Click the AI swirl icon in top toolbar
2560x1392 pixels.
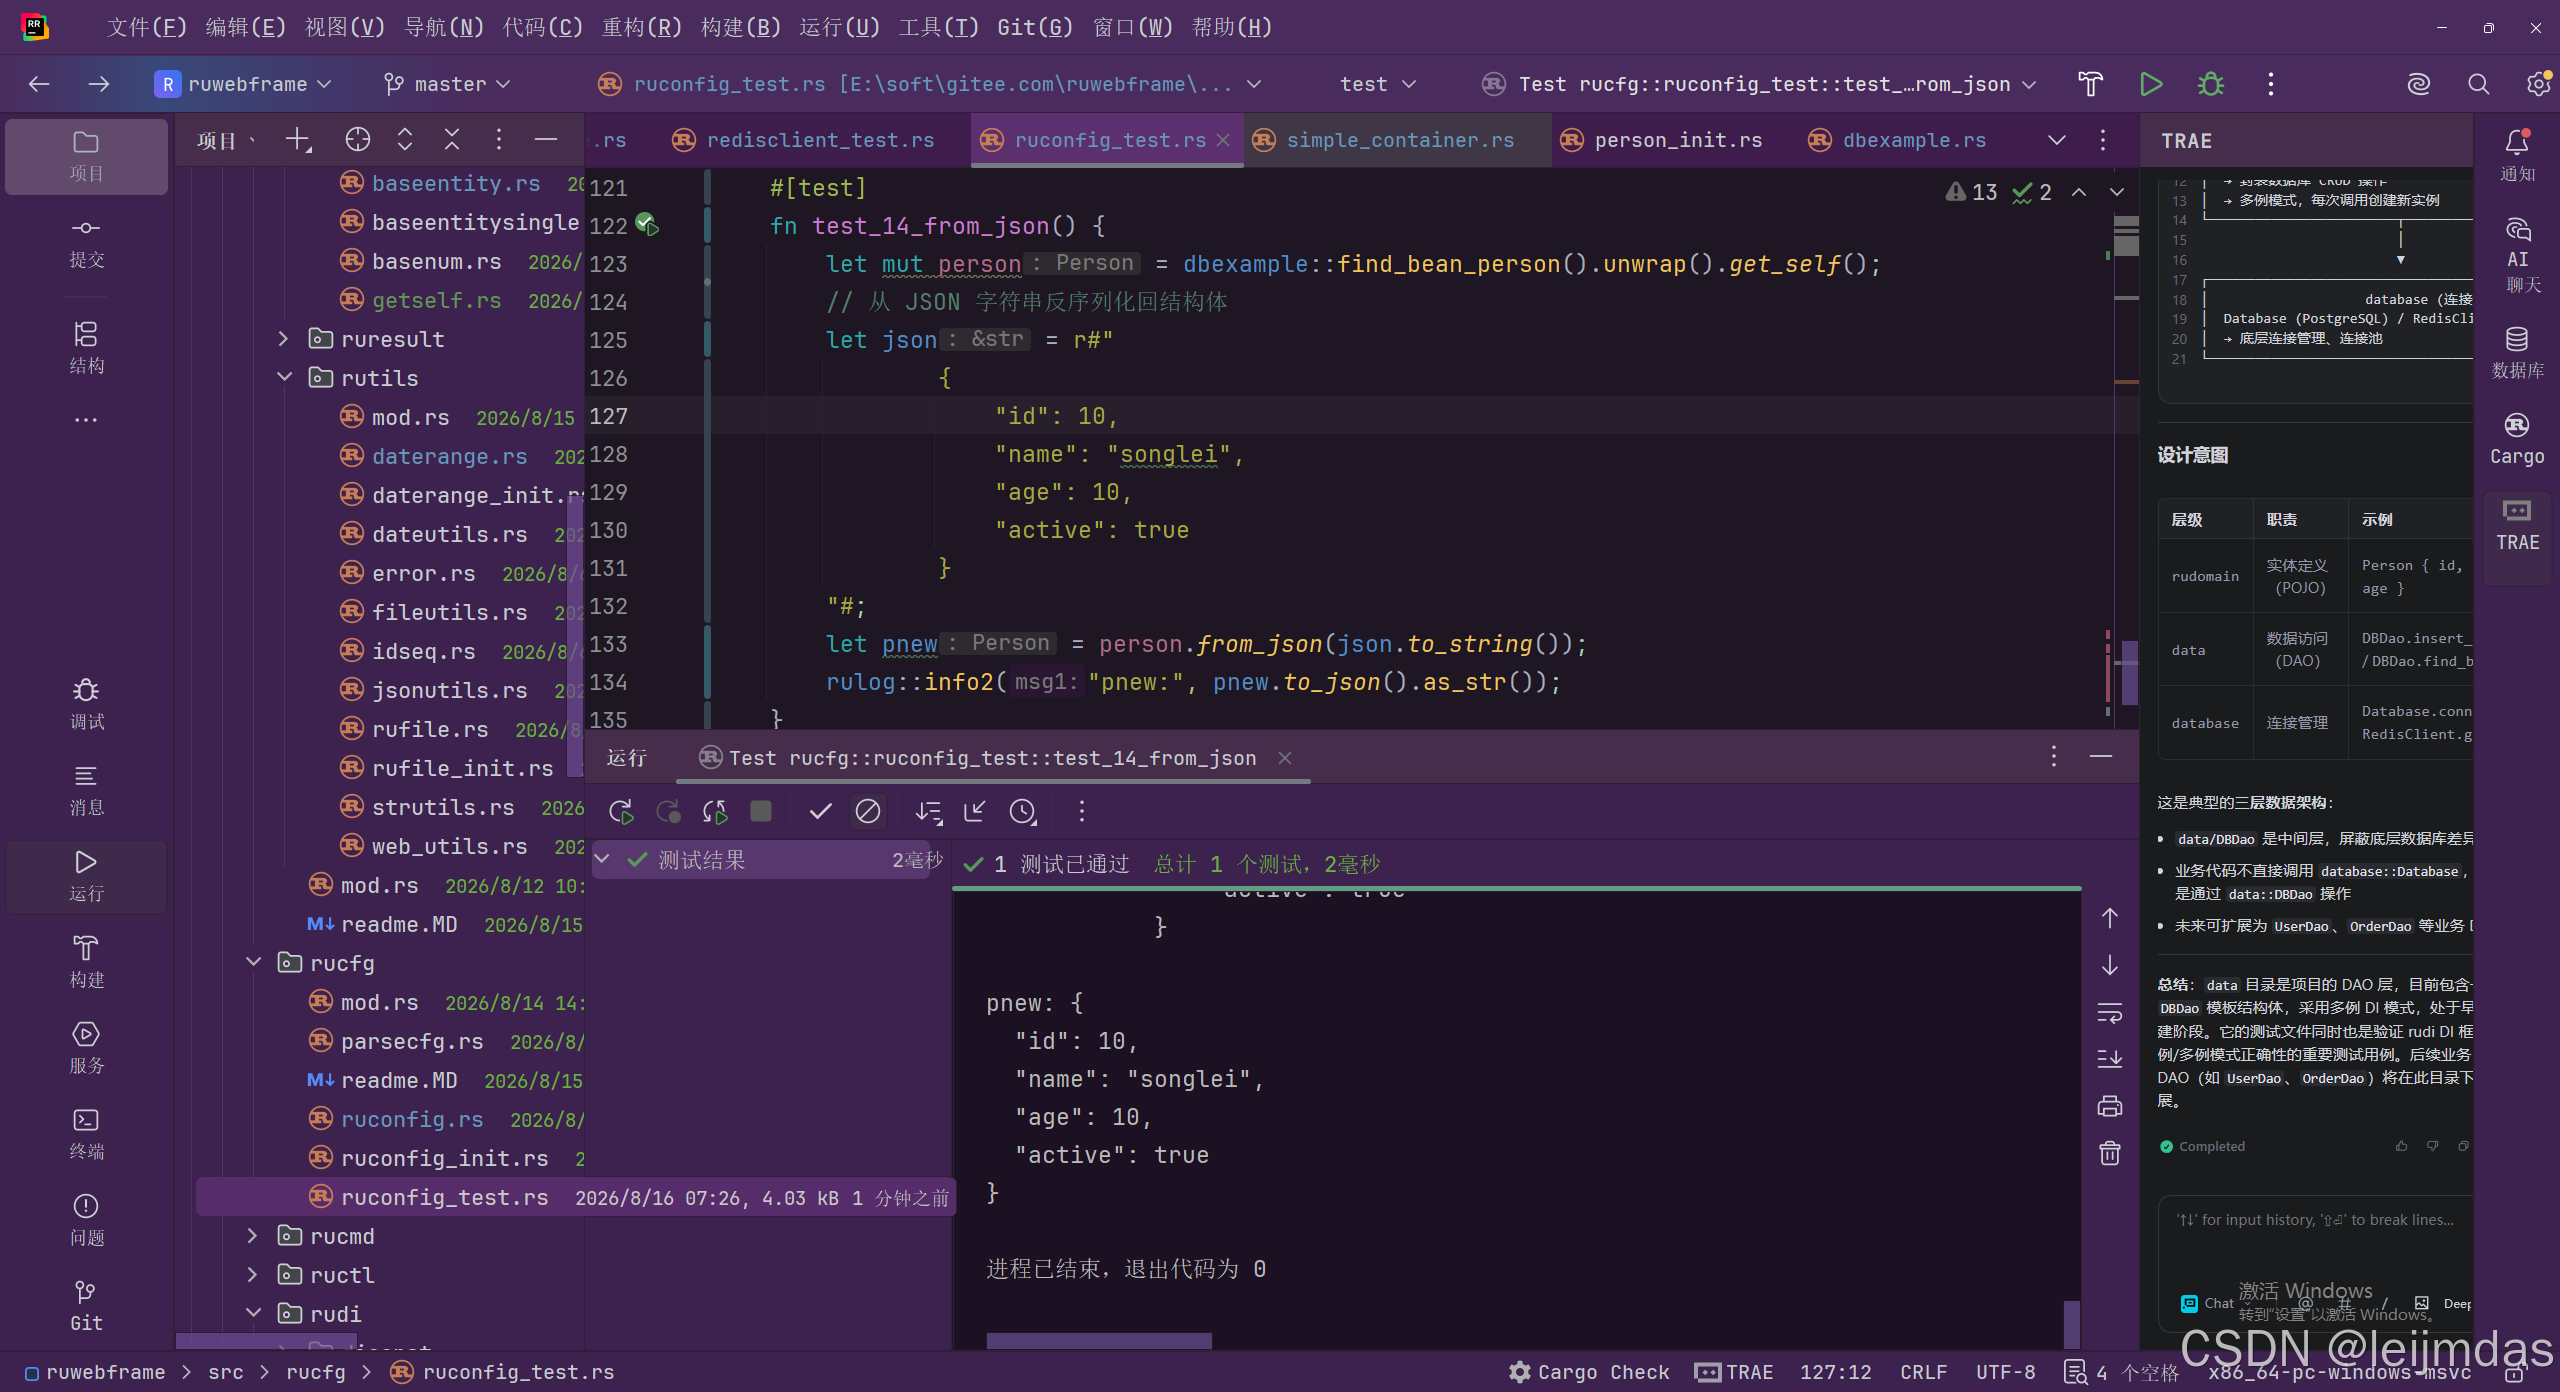2418,84
